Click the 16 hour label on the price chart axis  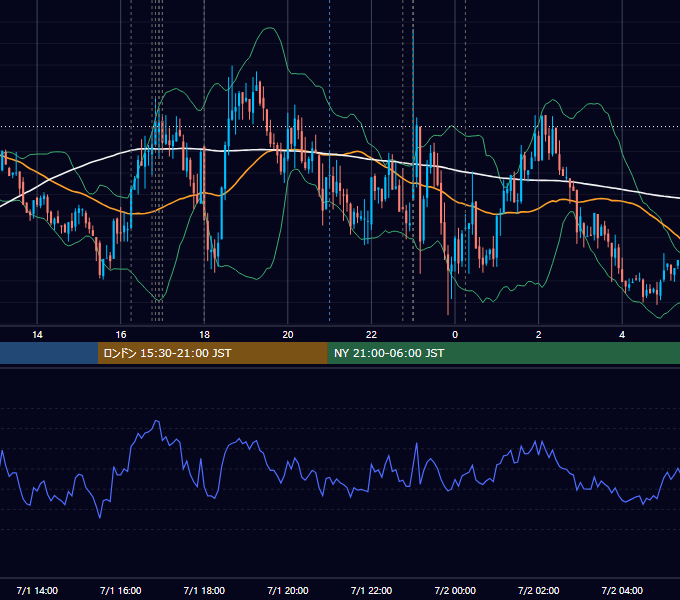click(x=121, y=335)
